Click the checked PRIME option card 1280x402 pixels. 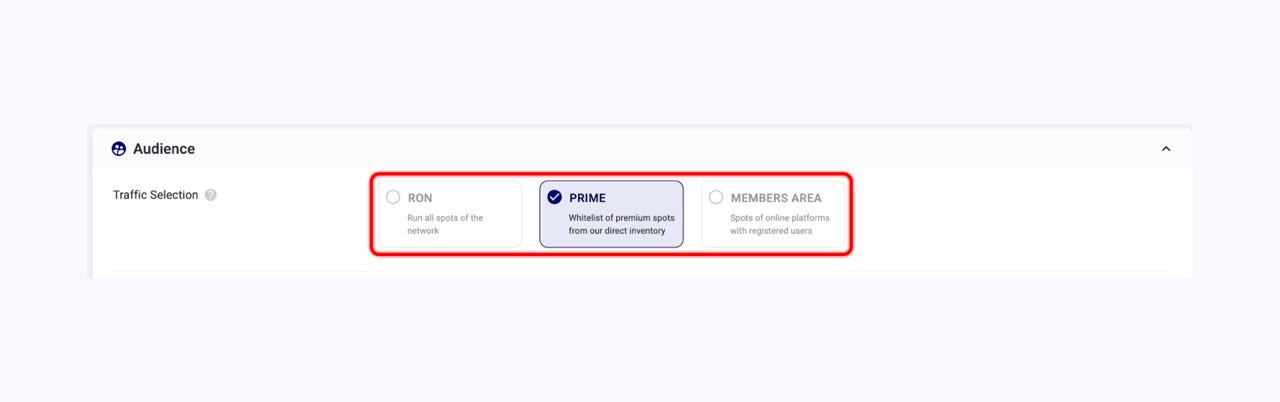(612, 214)
